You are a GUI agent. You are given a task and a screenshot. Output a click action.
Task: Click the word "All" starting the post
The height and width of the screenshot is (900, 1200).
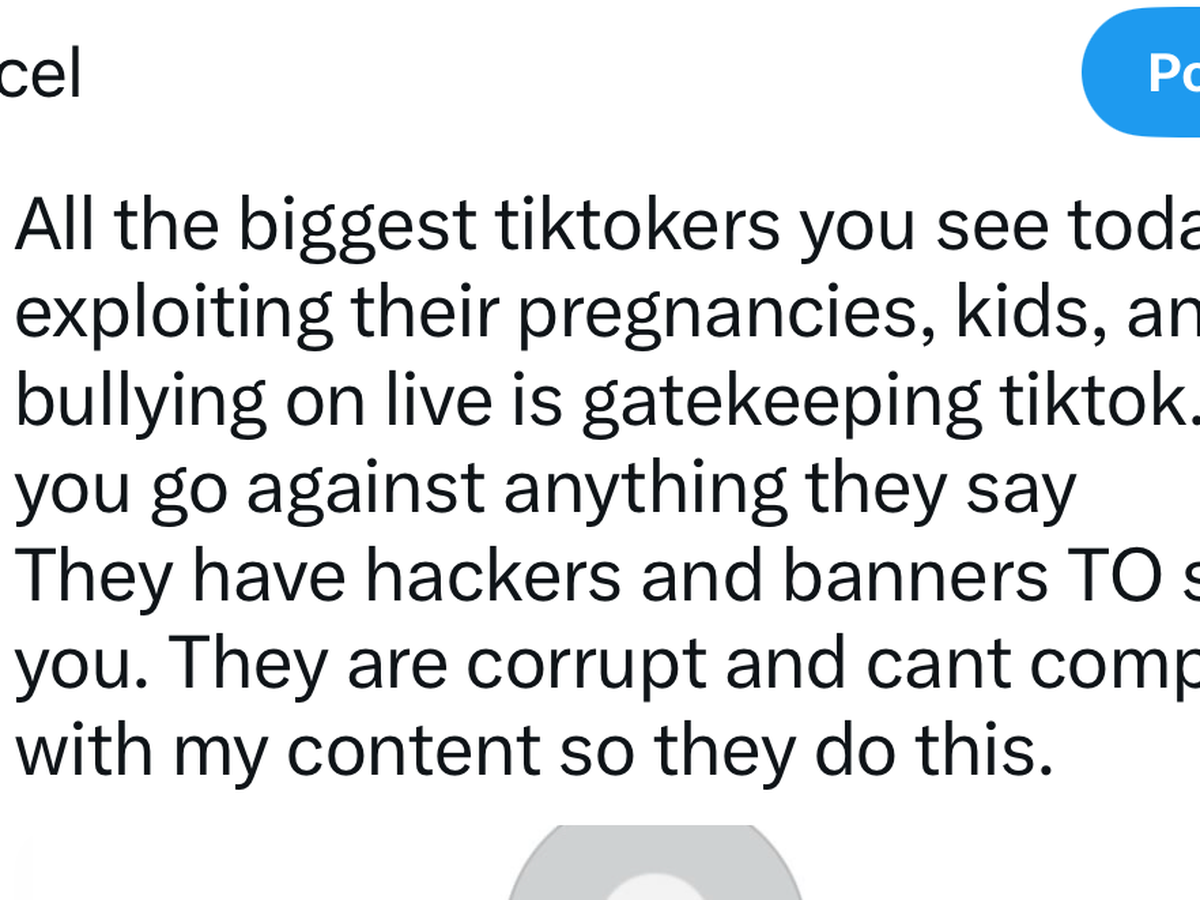pyautogui.click(x=56, y=227)
